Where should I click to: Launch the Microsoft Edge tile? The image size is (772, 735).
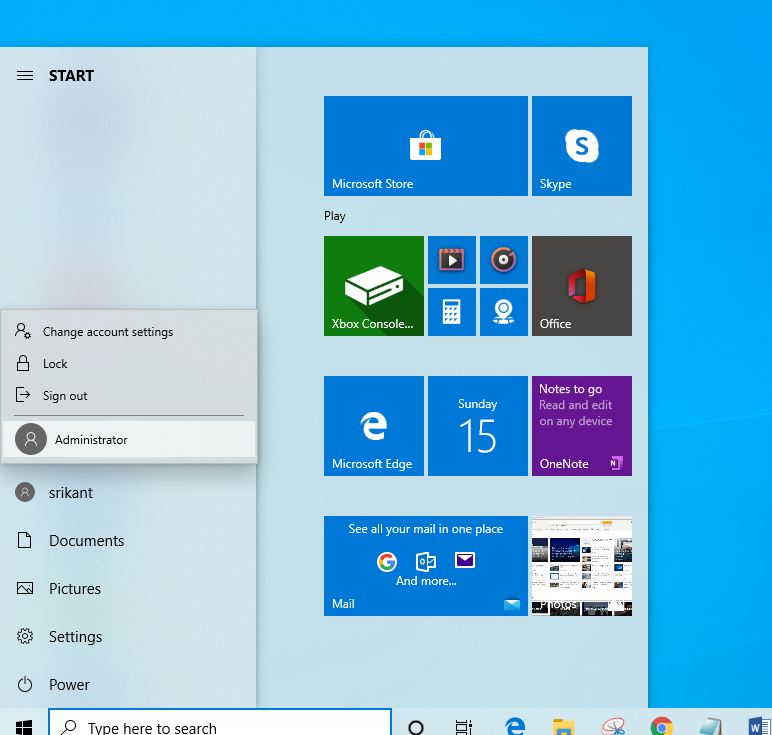(x=374, y=426)
